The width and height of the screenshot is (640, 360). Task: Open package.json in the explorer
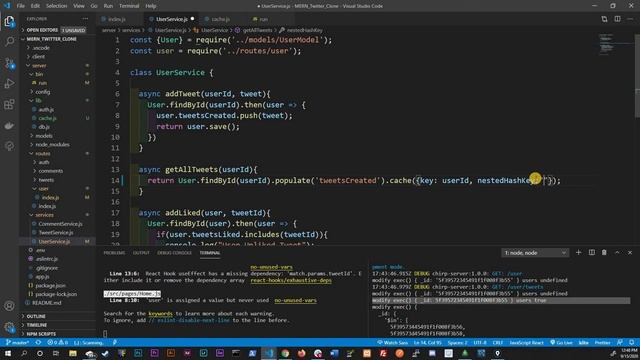(50, 285)
